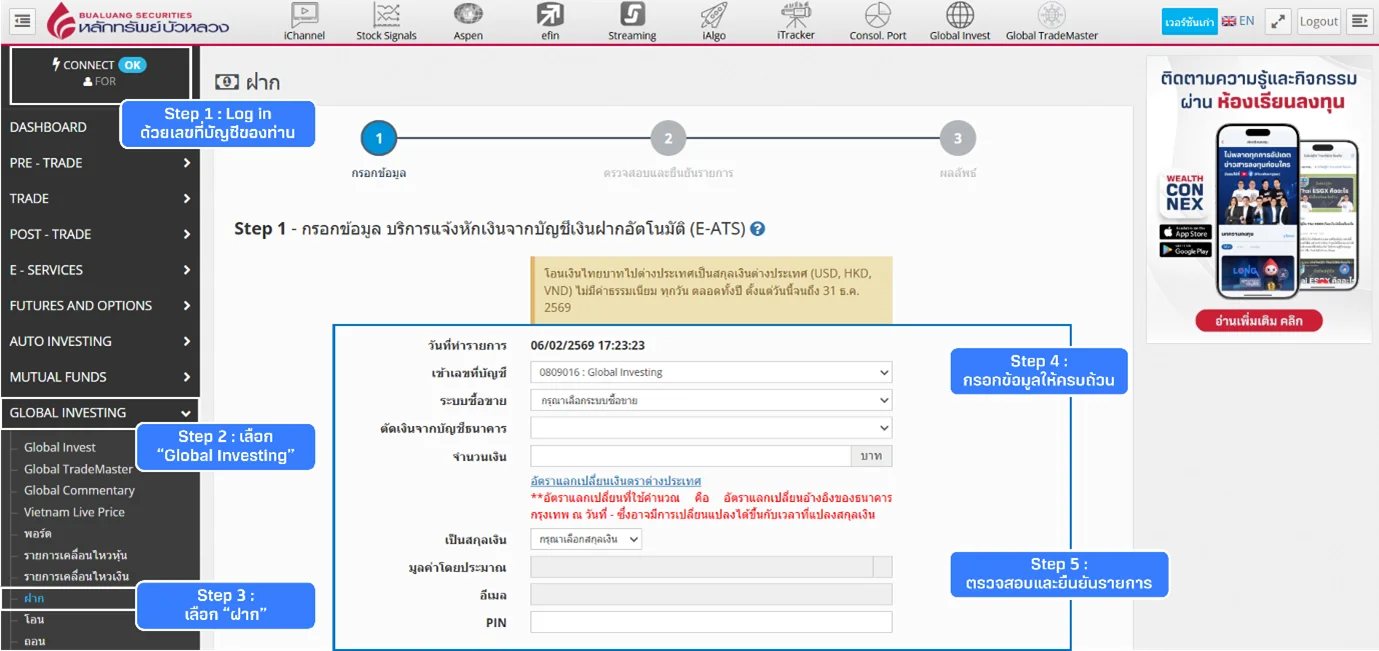1379x651 pixels.
Task: Click the Logout button
Action: coord(1318,21)
